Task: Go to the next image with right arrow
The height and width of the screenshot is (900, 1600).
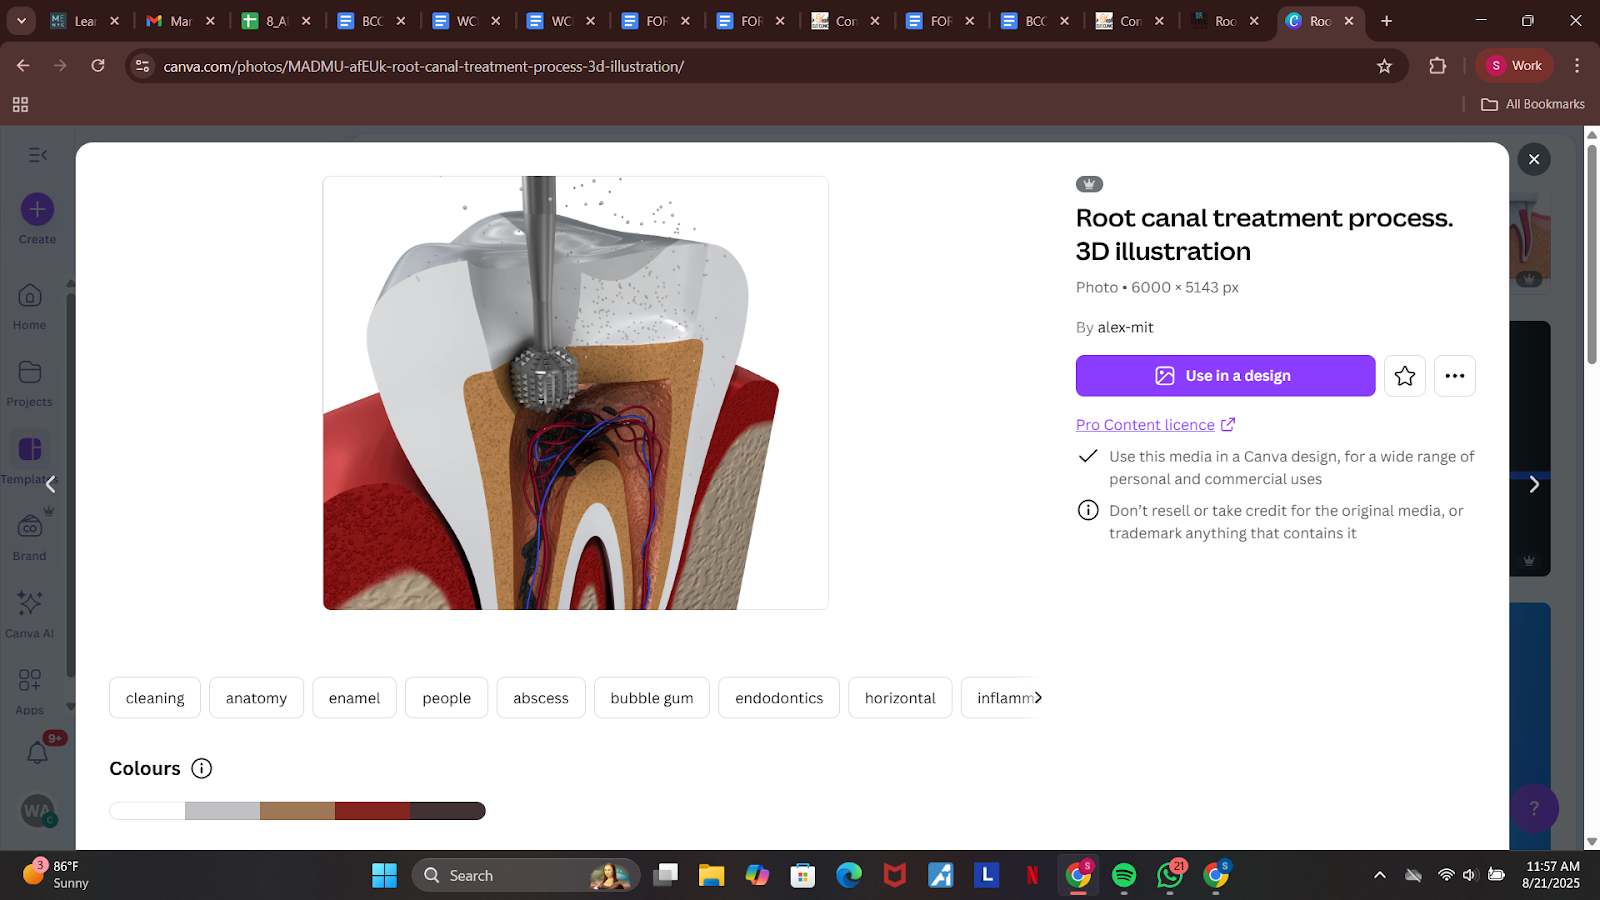Action: 1533,484
